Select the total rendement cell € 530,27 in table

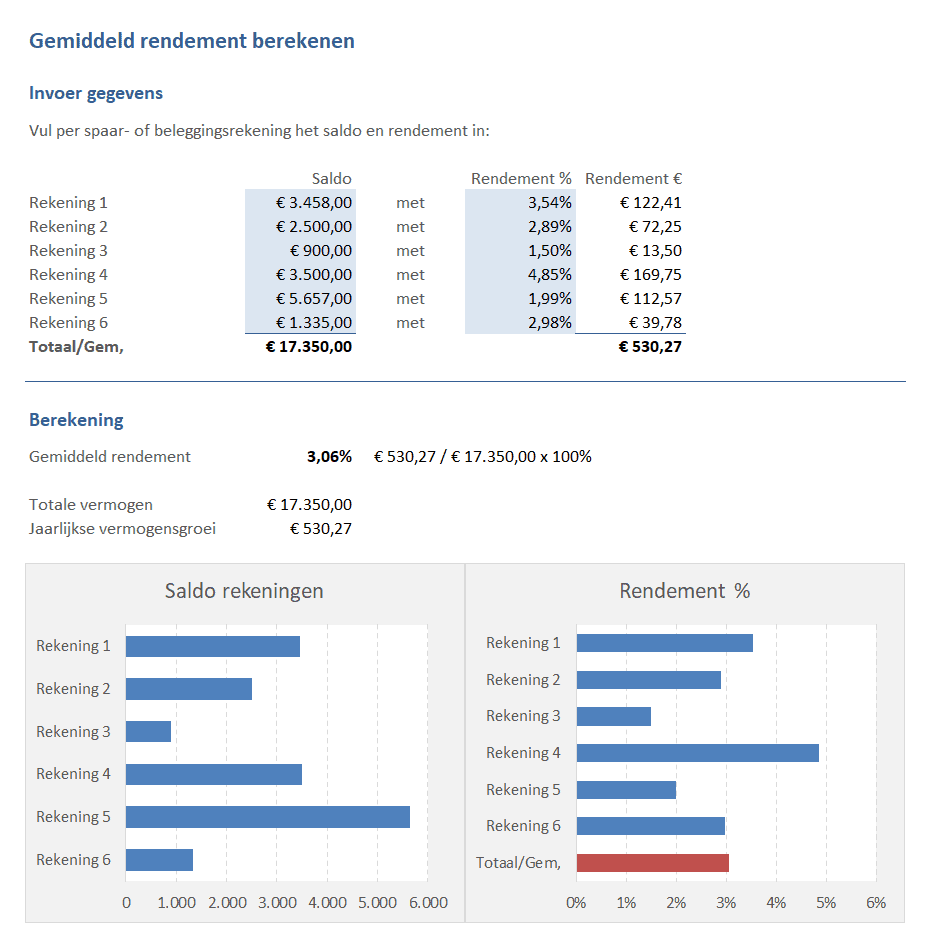pos(650,347)
